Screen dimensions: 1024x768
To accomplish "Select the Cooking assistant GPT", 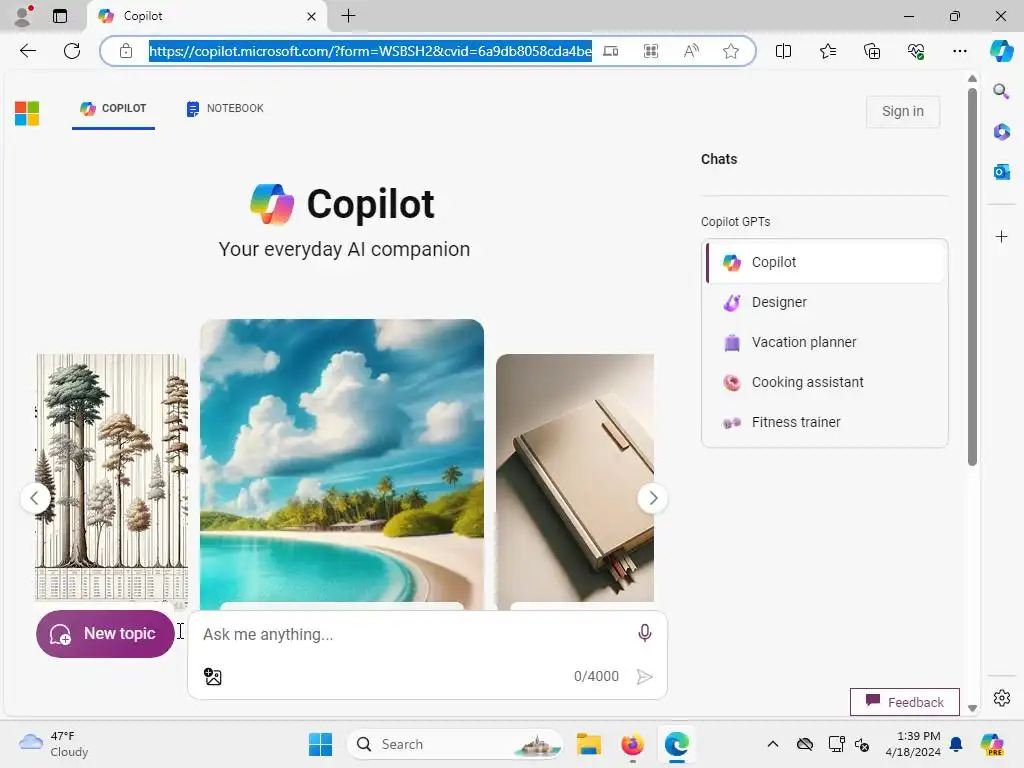I will click(x=827, y=382).
